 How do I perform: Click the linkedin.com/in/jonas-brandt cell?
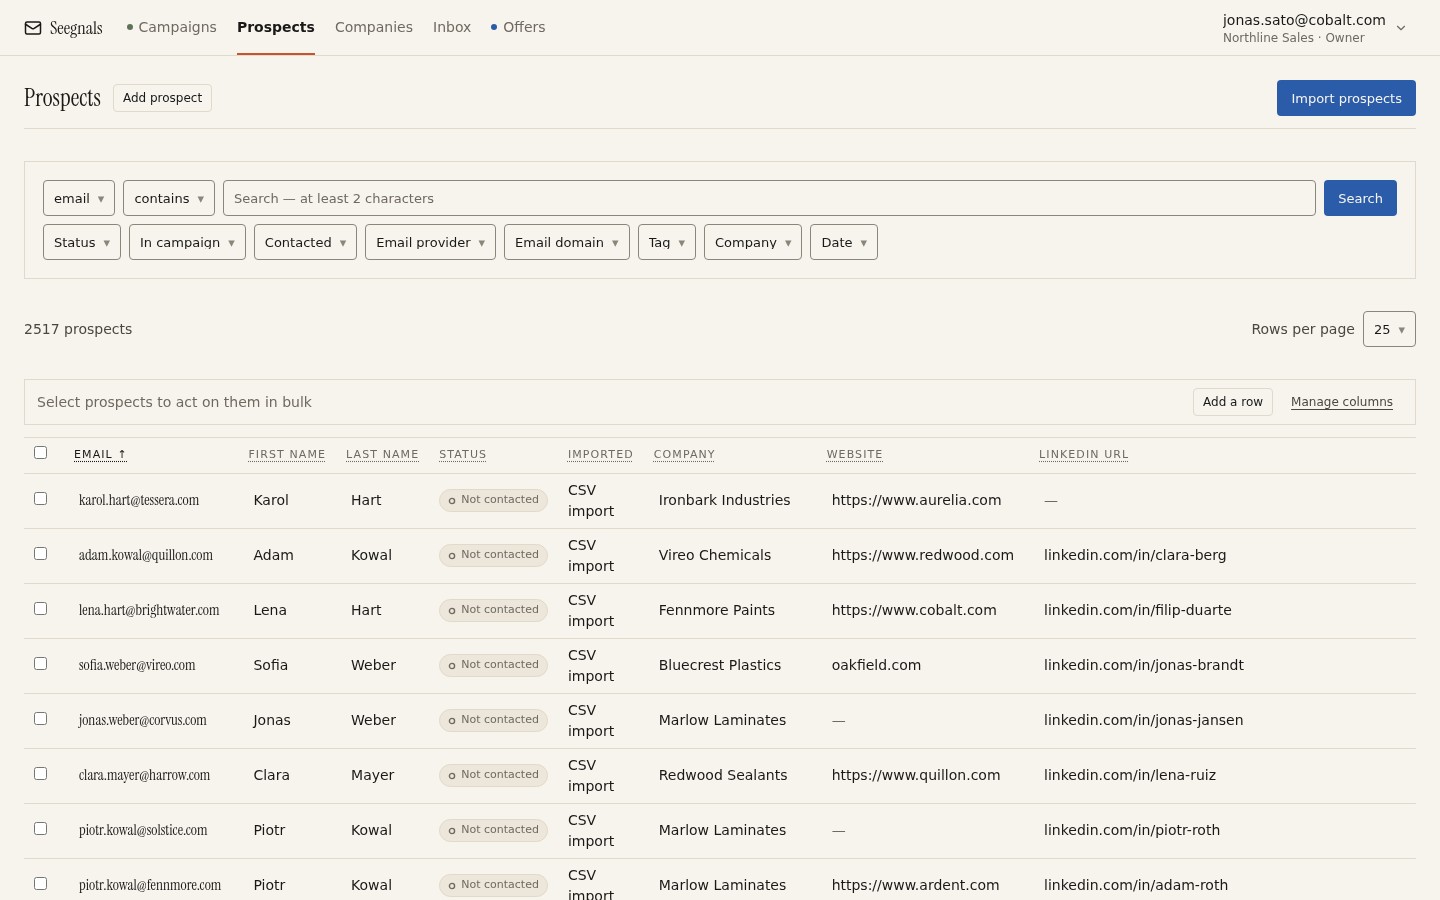(x=1144, y=665)
